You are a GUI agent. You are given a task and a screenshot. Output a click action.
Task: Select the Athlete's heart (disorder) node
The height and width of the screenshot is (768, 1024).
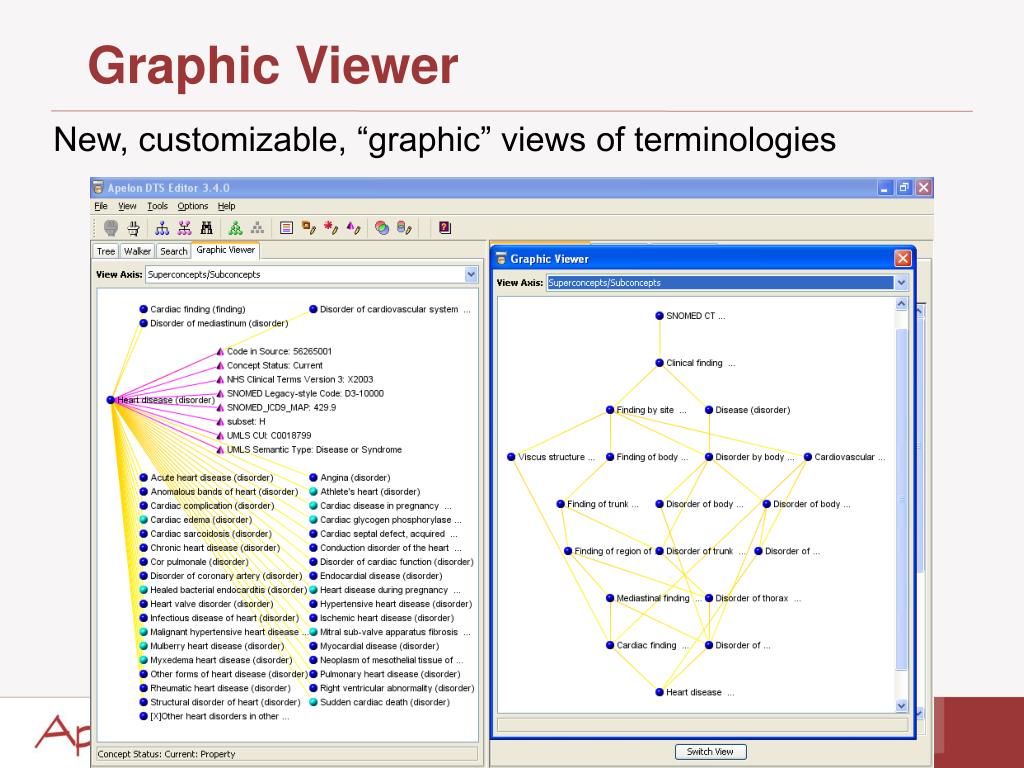[364, 492]
